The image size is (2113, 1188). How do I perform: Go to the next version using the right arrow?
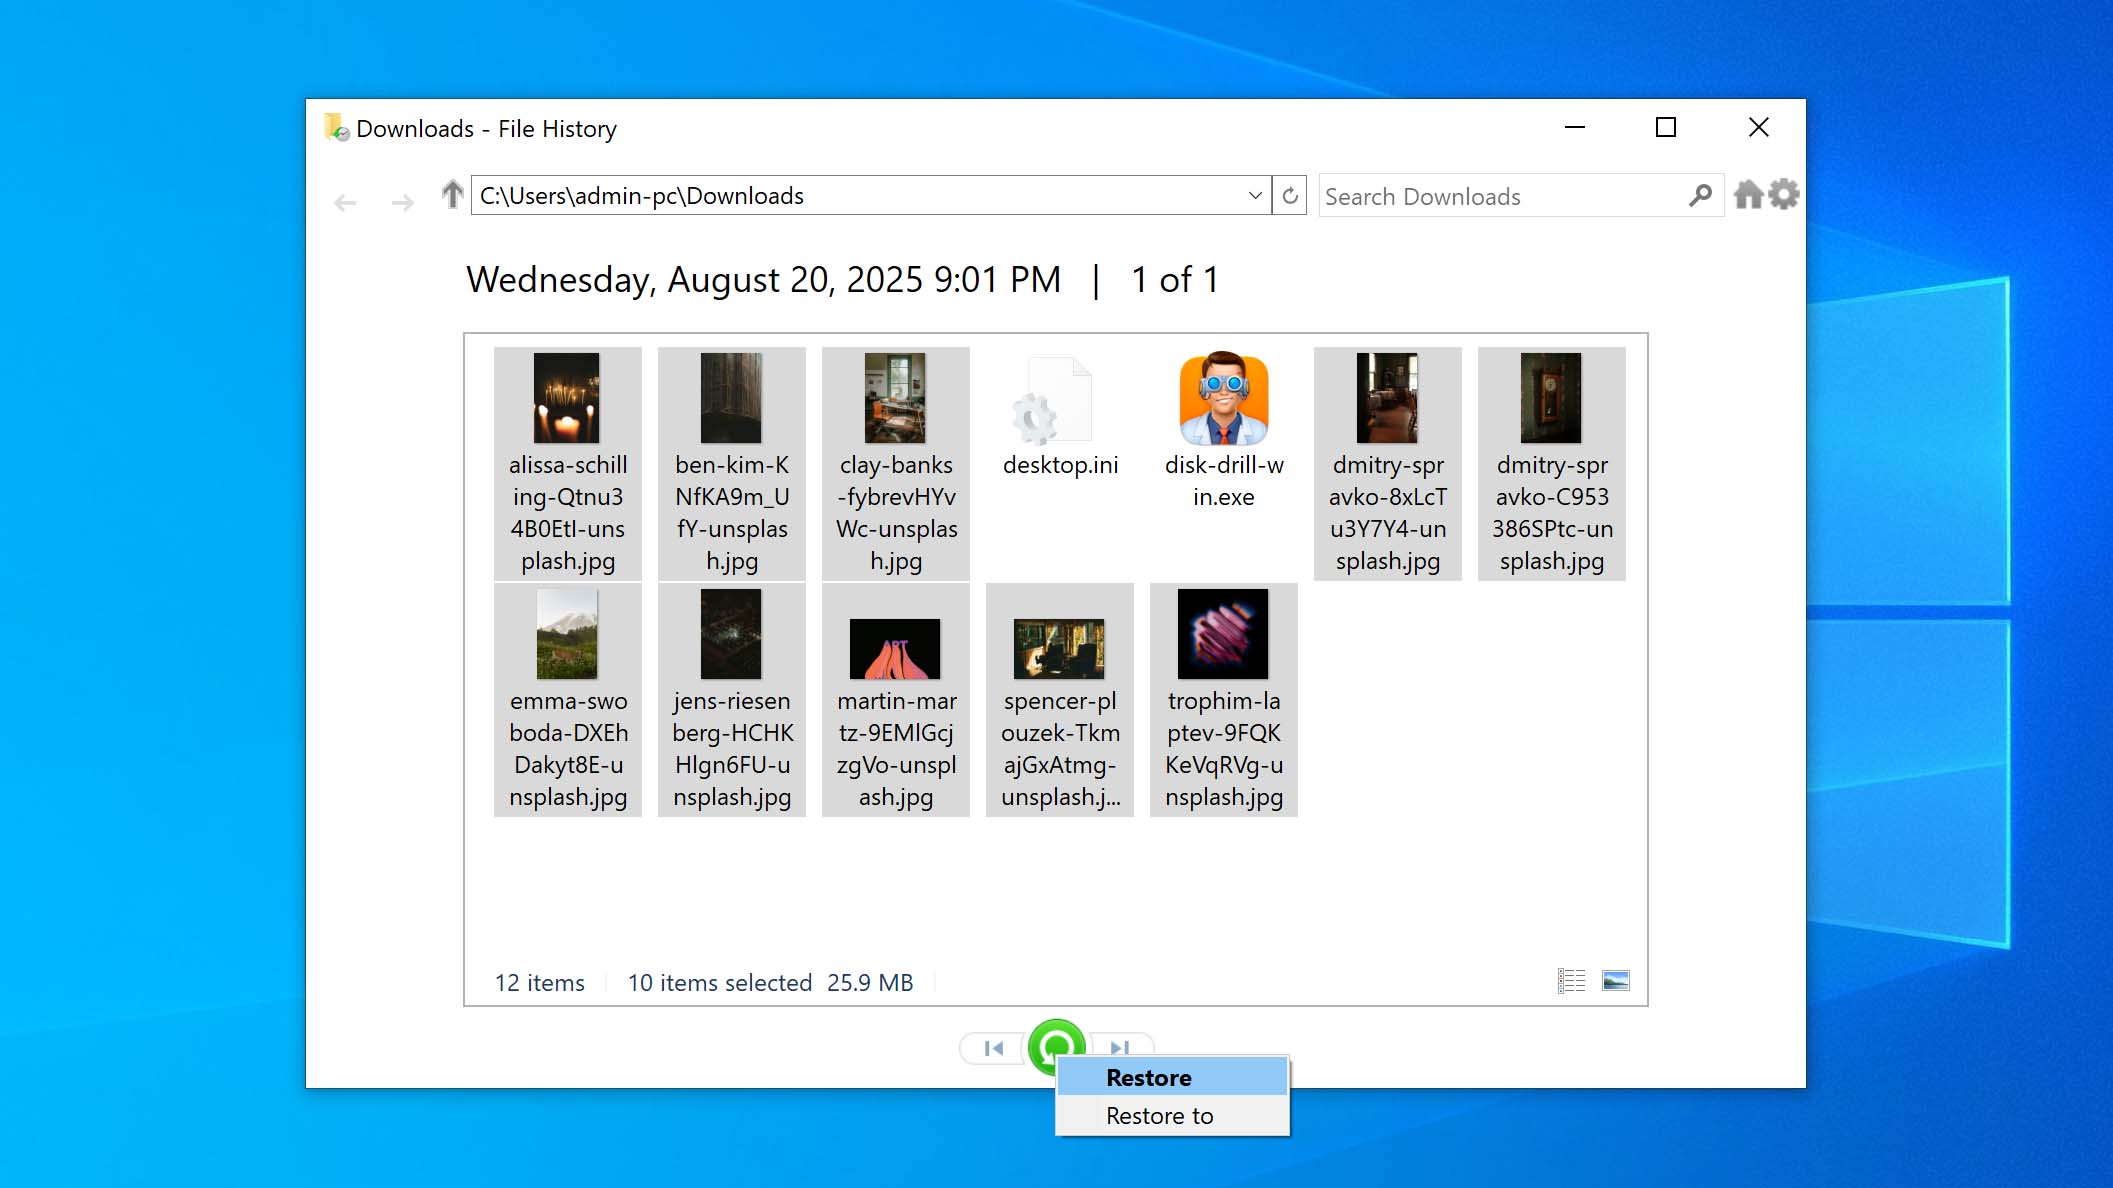click(x=1121, y=1048)
